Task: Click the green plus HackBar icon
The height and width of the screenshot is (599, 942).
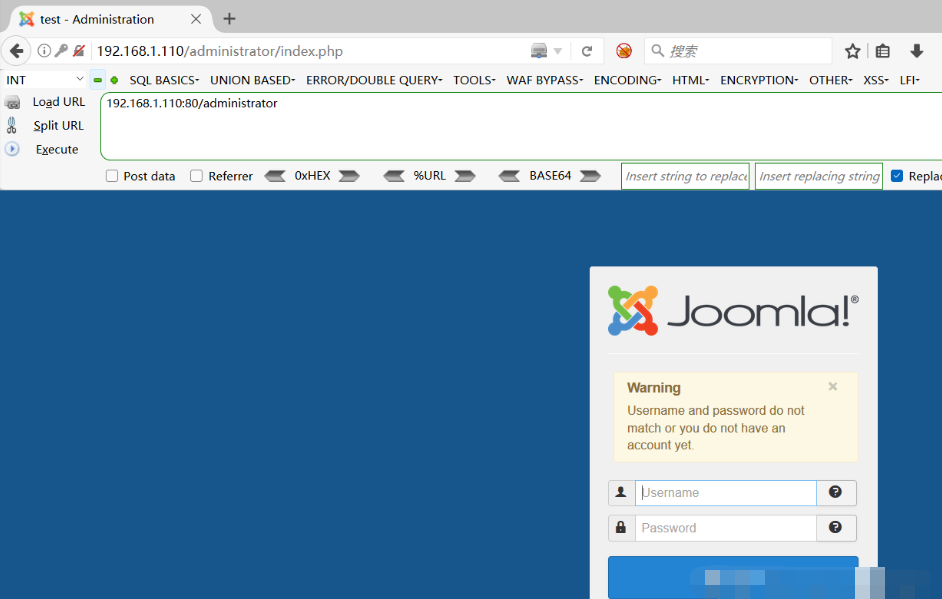Action: click(114, 80)
